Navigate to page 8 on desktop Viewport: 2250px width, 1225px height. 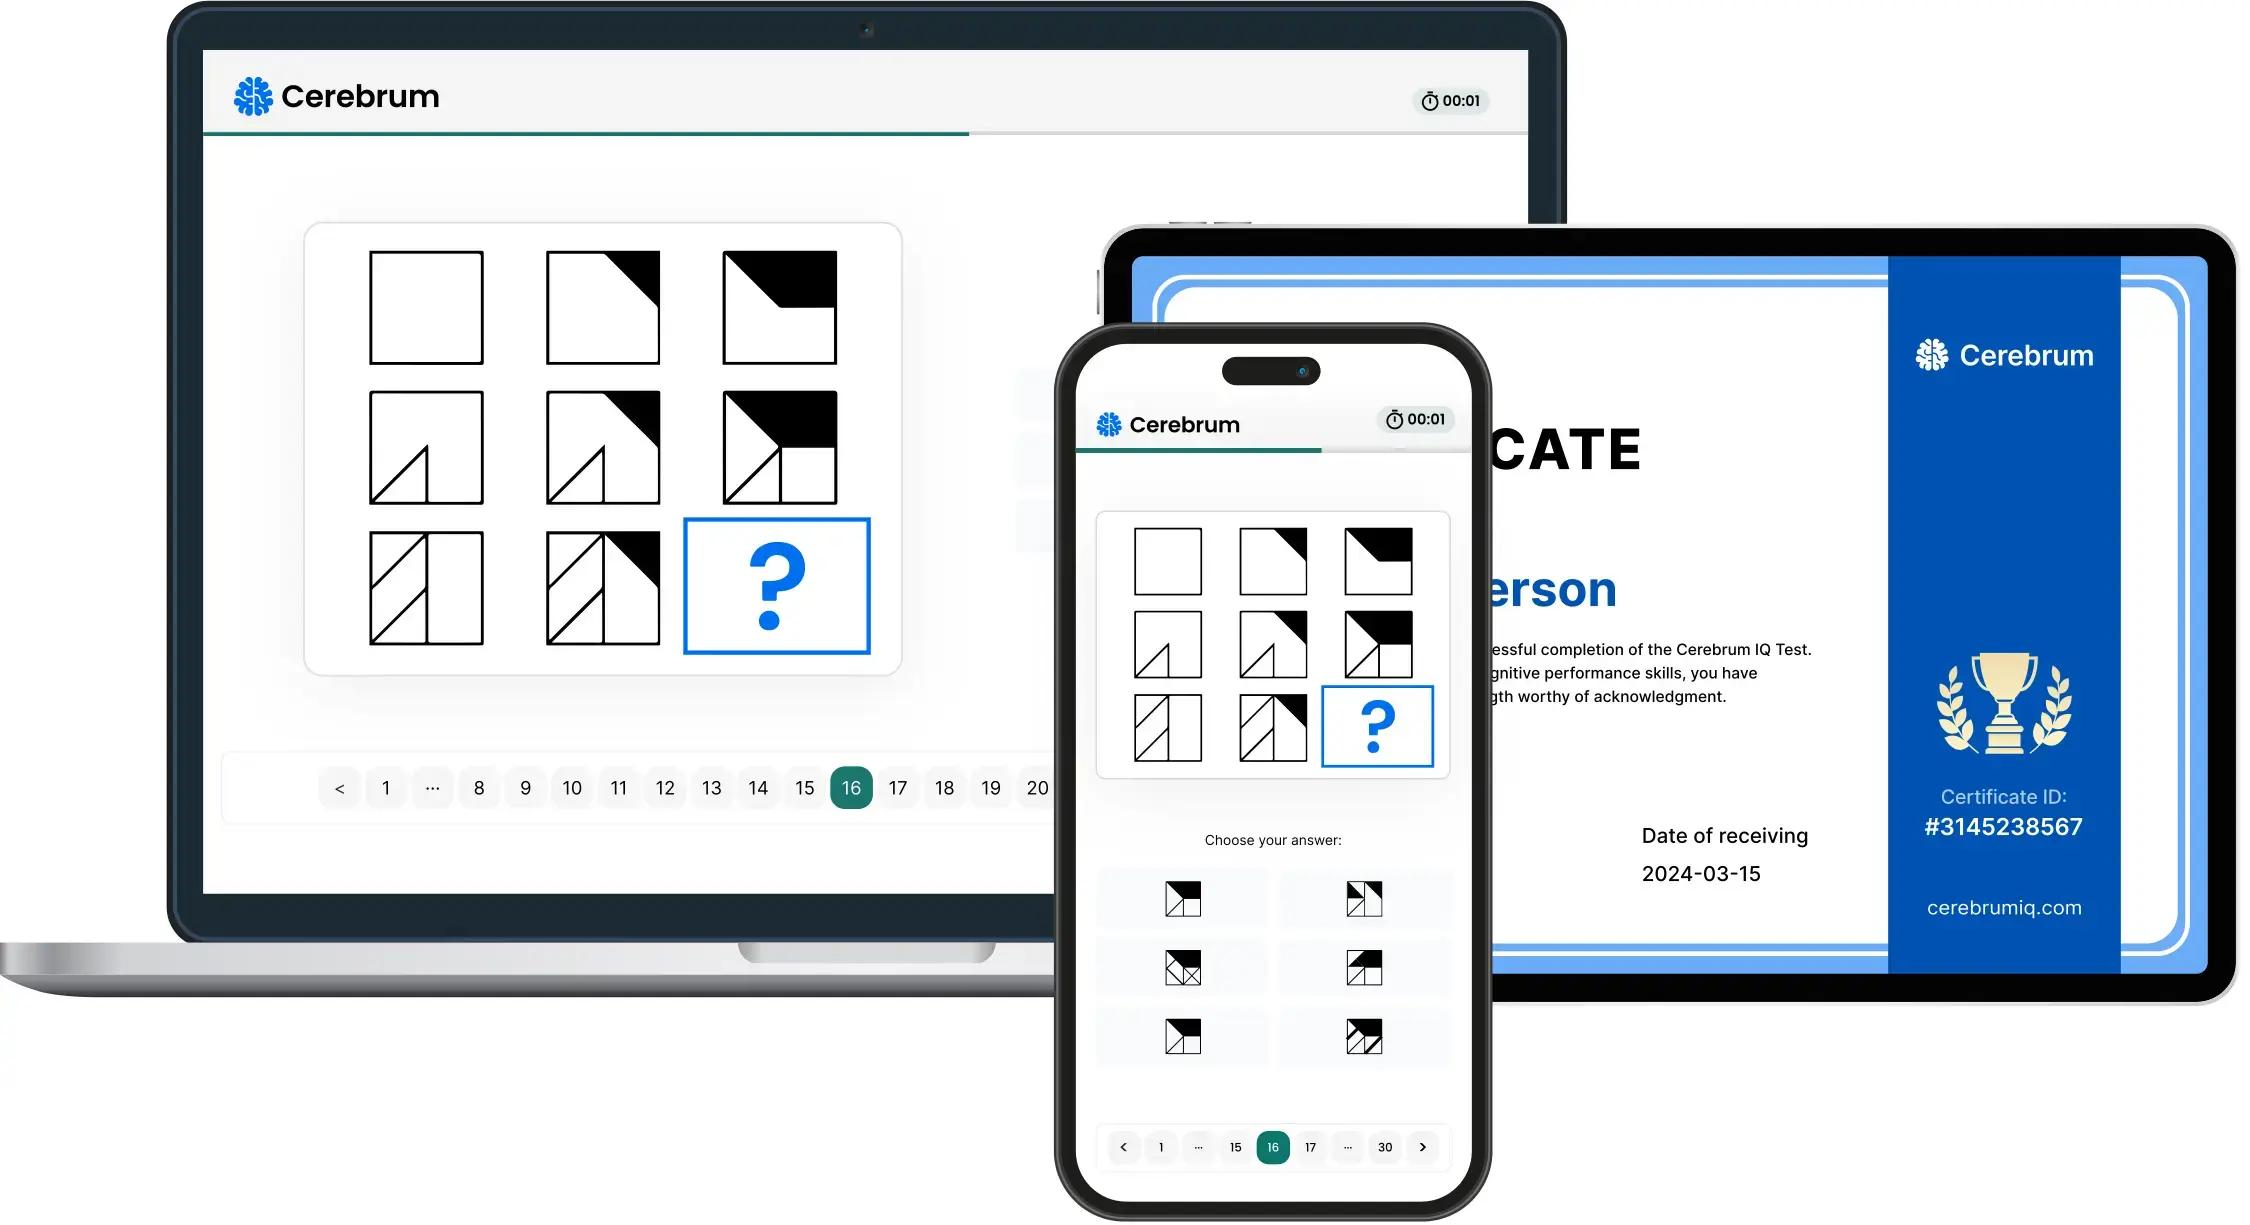pyautogui.click(x=480, y=786)
